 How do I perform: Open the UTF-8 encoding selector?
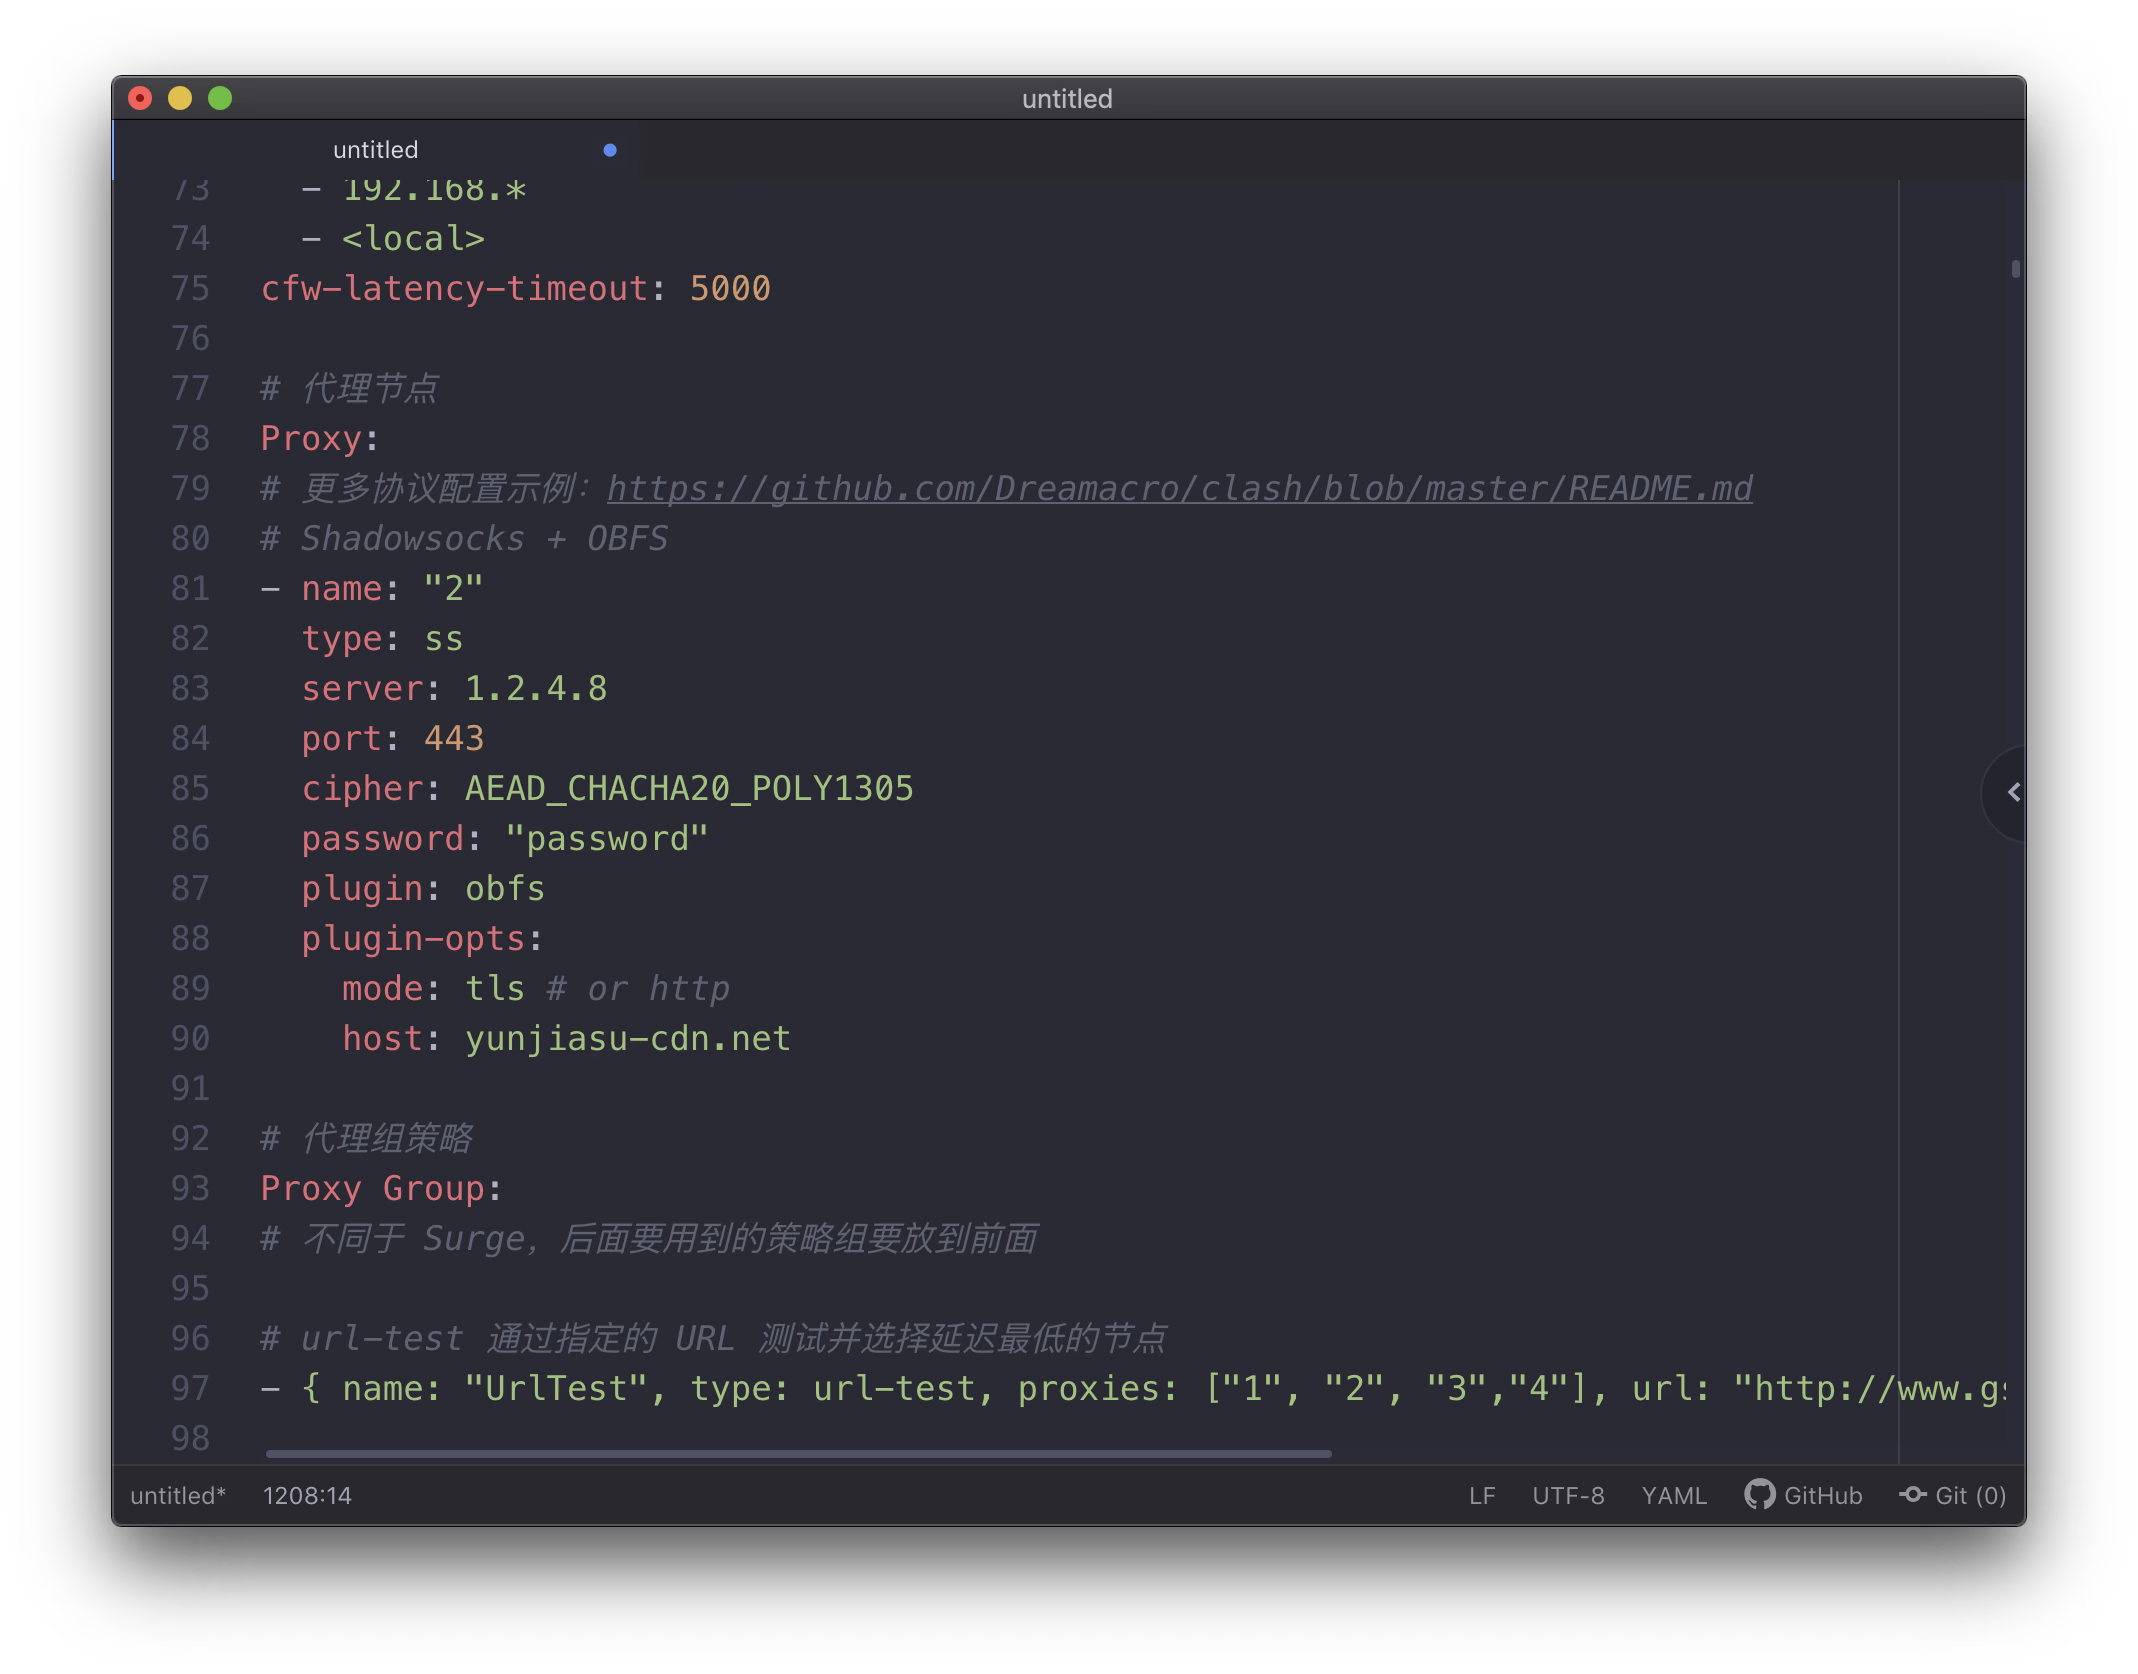(1568, 1495)
